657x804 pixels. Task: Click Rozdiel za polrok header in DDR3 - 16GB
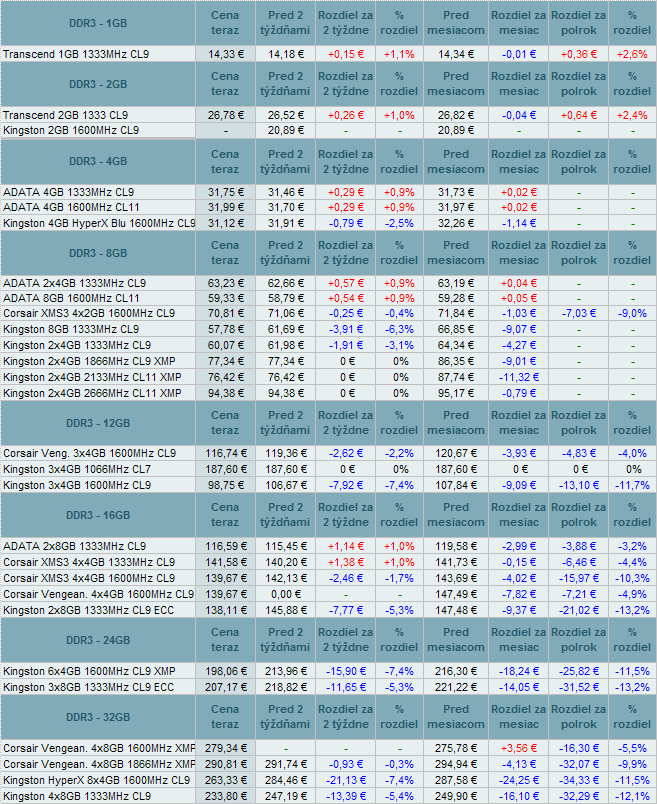579,515
